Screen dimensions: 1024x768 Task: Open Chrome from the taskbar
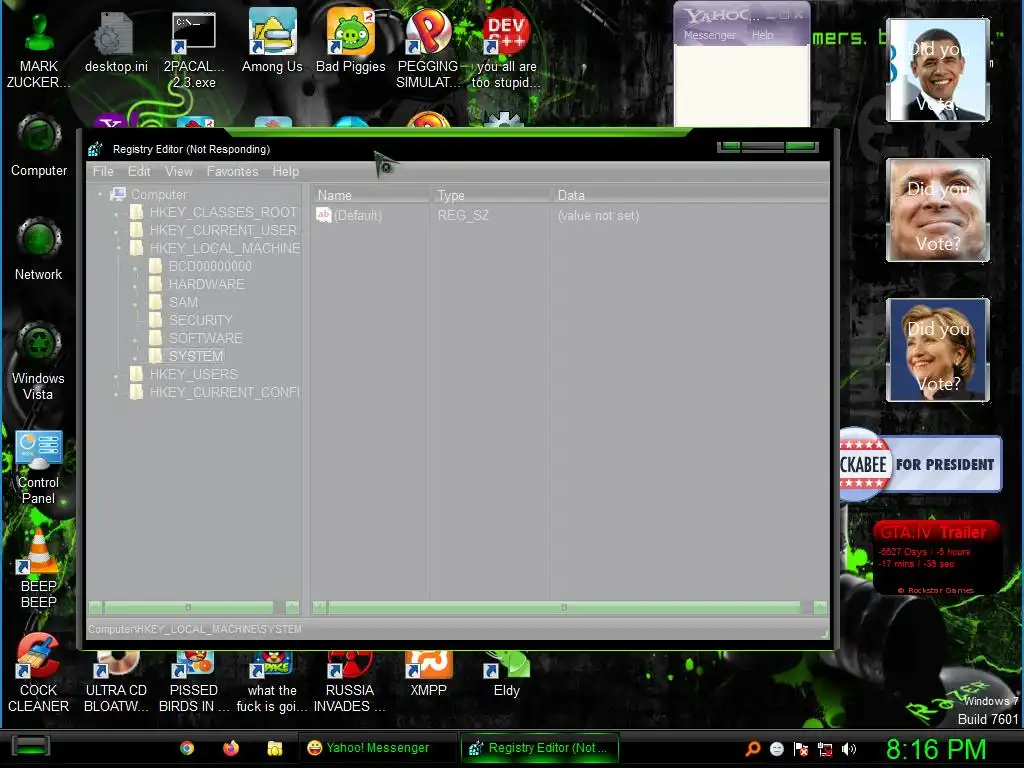[187, 748]
